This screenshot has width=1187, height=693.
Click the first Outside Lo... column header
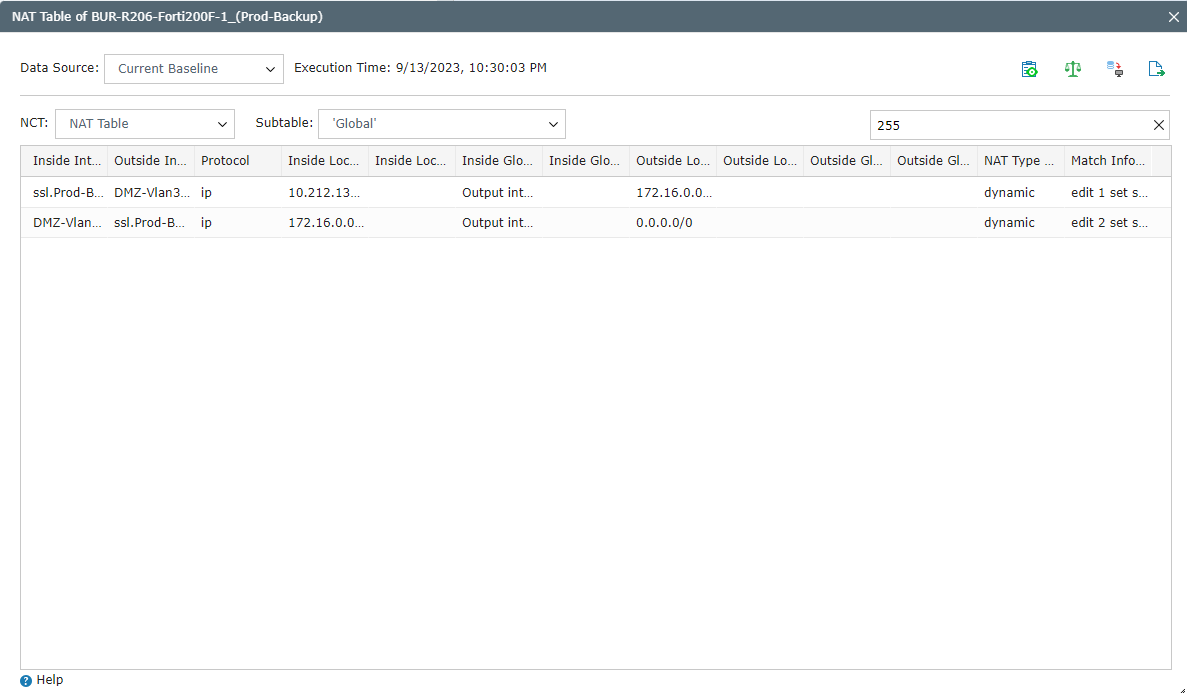[x=673, y=161]
